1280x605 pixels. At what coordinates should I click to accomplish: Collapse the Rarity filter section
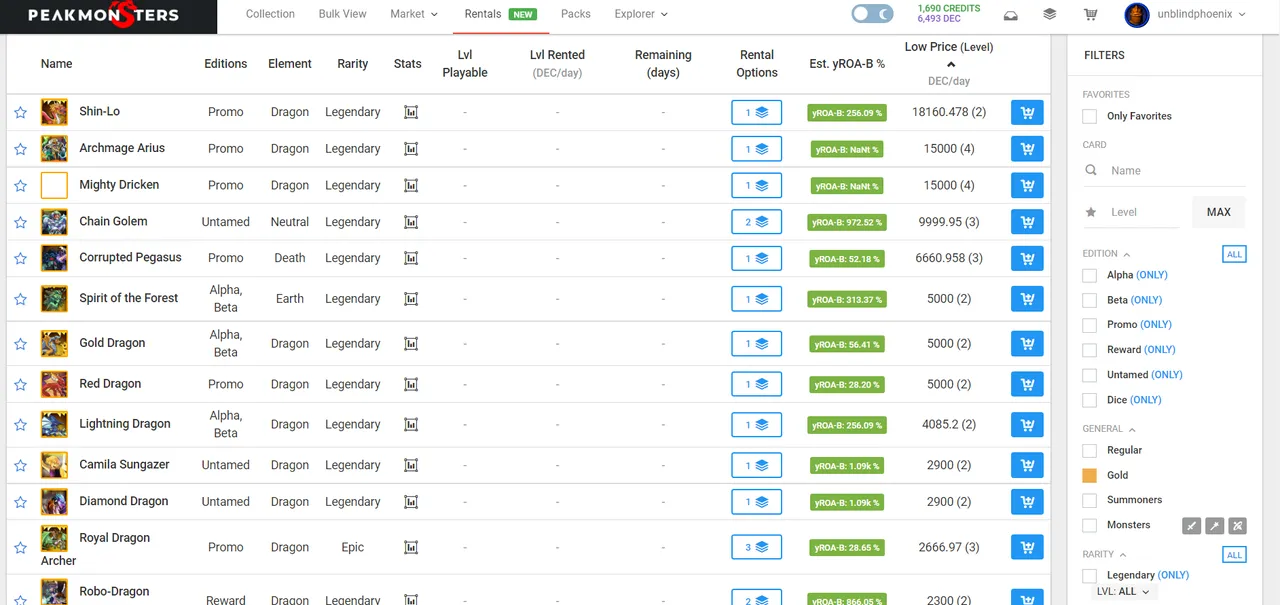coord(1104,554)
